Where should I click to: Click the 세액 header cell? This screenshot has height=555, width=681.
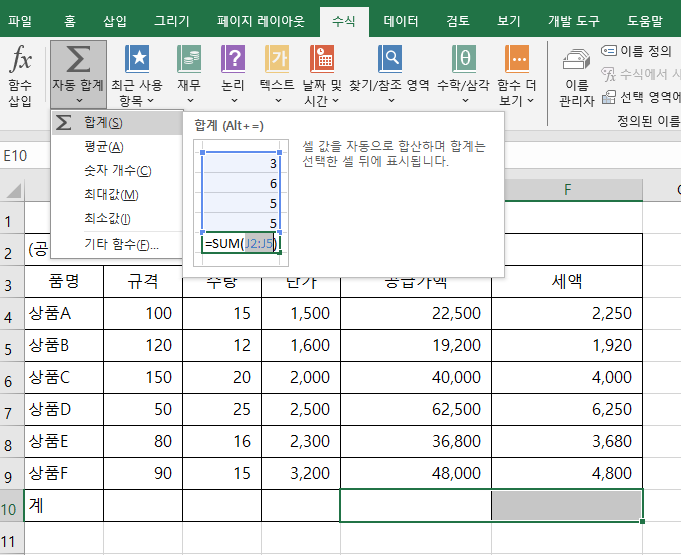[x=567, y=281]
